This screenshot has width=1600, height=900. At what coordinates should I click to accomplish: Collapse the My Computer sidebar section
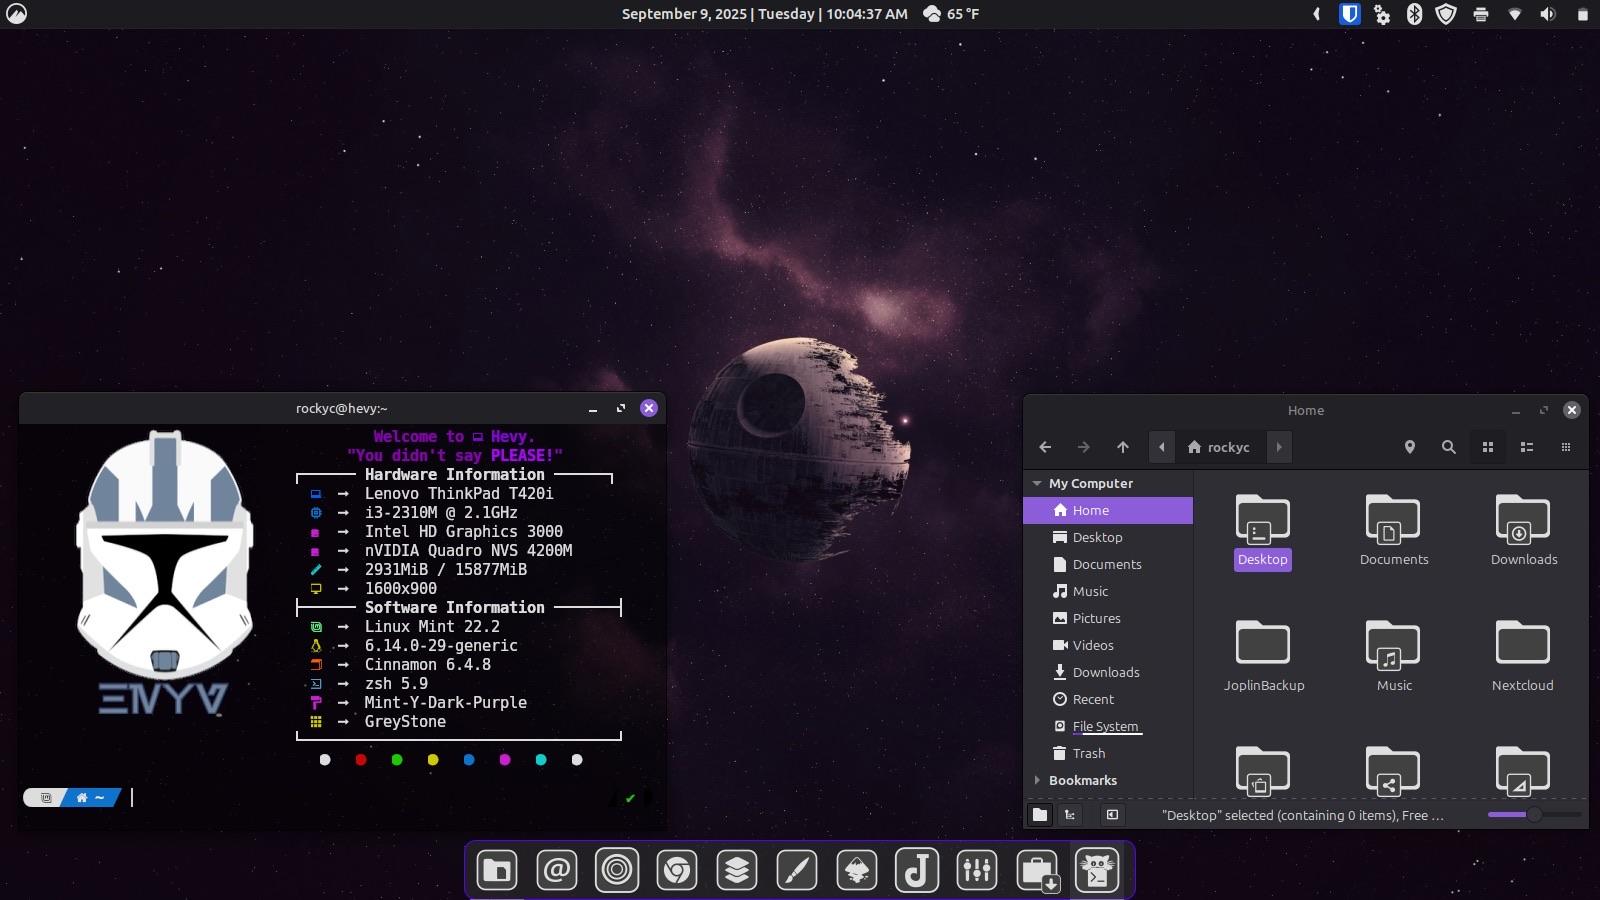(1037, 483)
